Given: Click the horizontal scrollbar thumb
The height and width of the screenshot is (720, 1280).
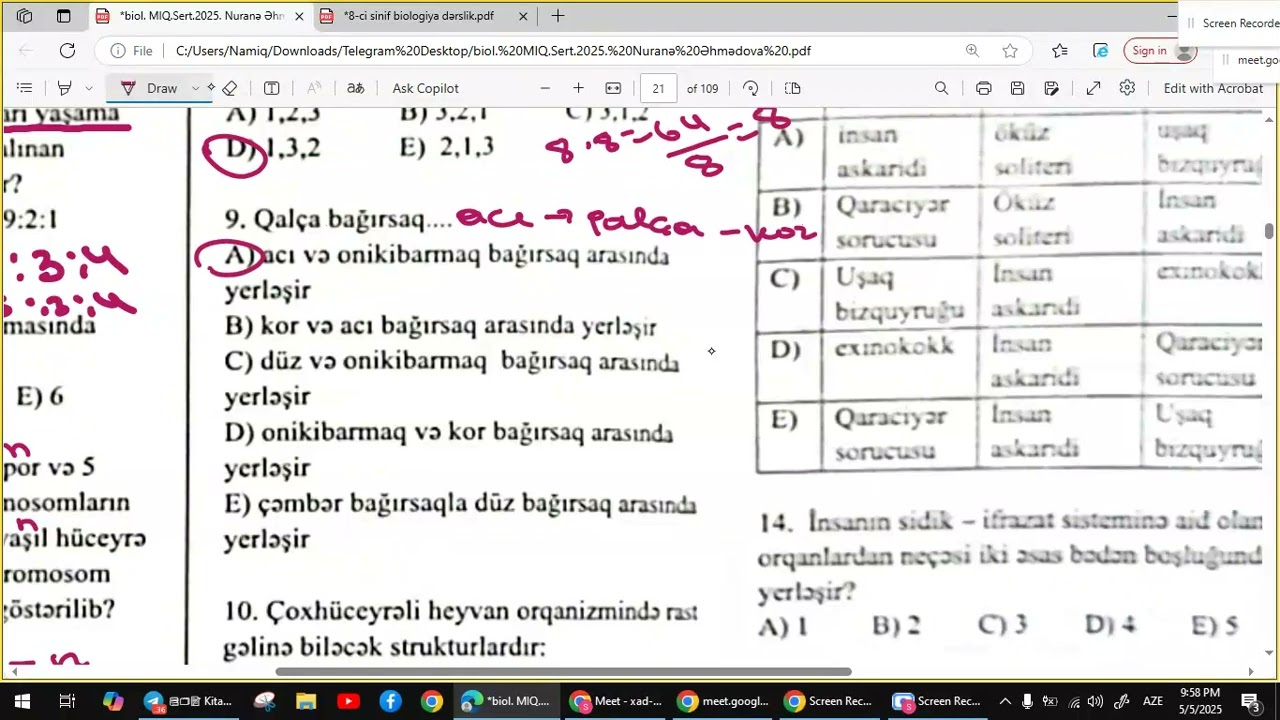Looking at the screenshot, I should (x=563, y=672).
